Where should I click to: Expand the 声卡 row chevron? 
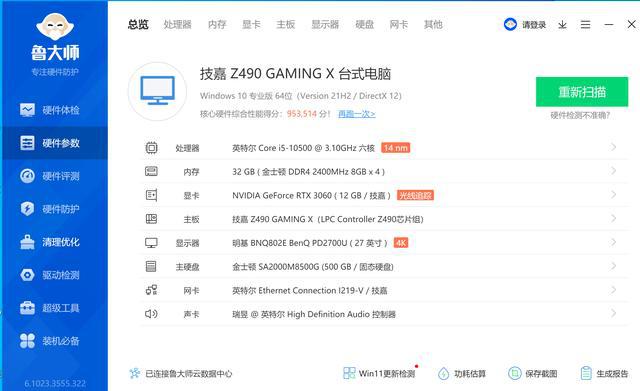[613, 313]
